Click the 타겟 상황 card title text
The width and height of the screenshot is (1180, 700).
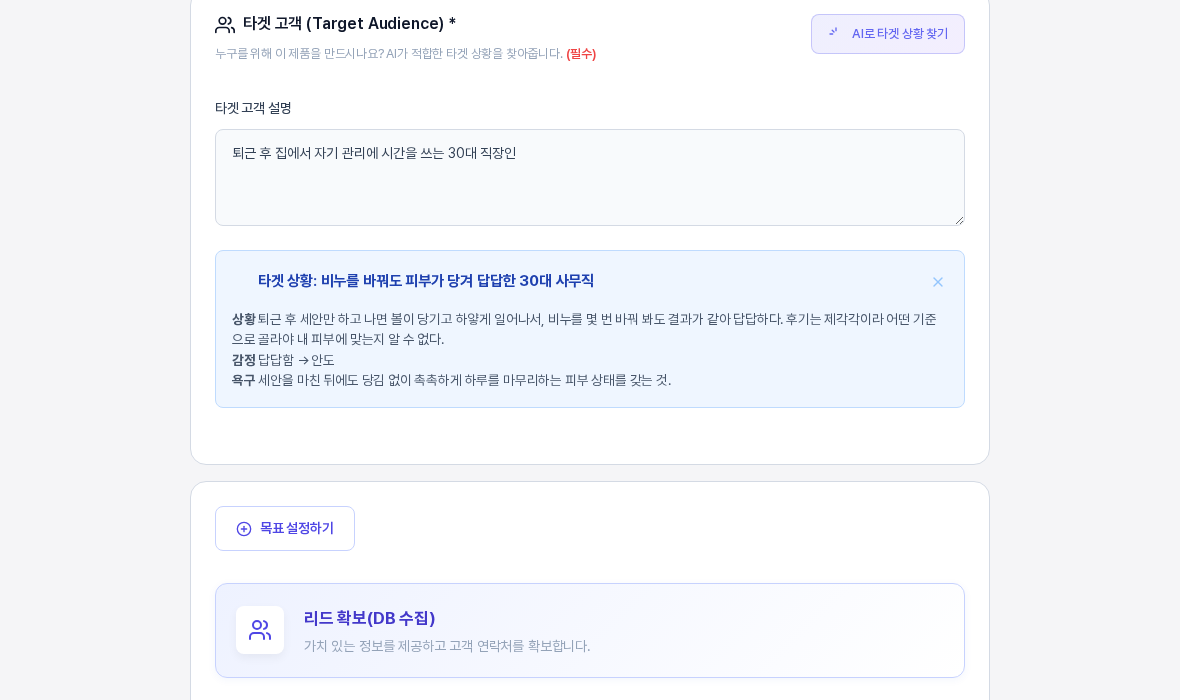(426, 281)
